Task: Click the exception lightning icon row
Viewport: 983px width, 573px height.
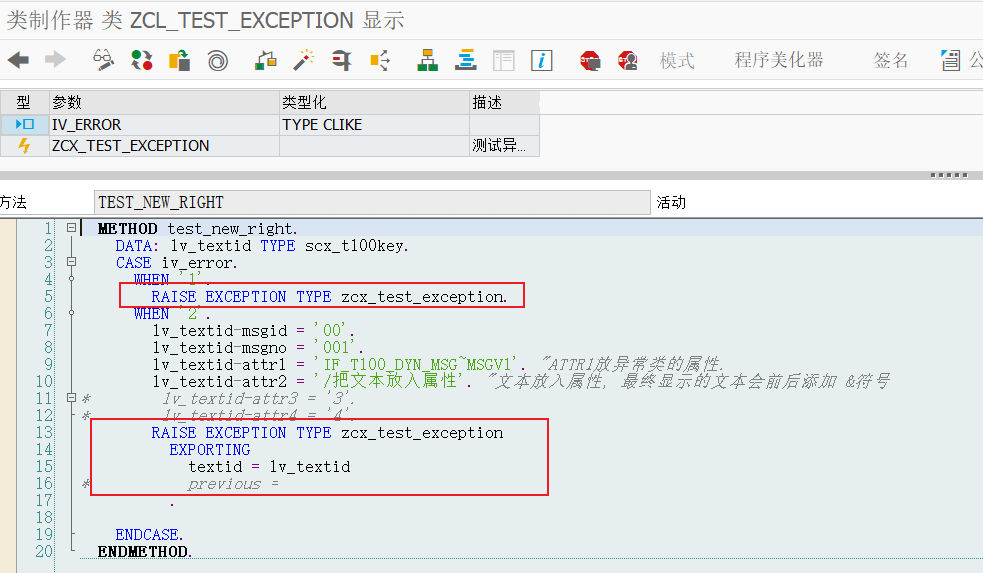Action: click(x=24, y=145)
